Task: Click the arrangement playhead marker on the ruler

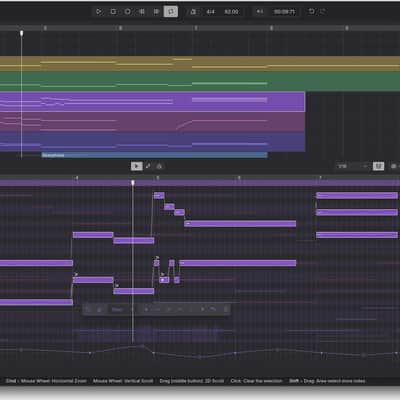Action: point(22,33)
